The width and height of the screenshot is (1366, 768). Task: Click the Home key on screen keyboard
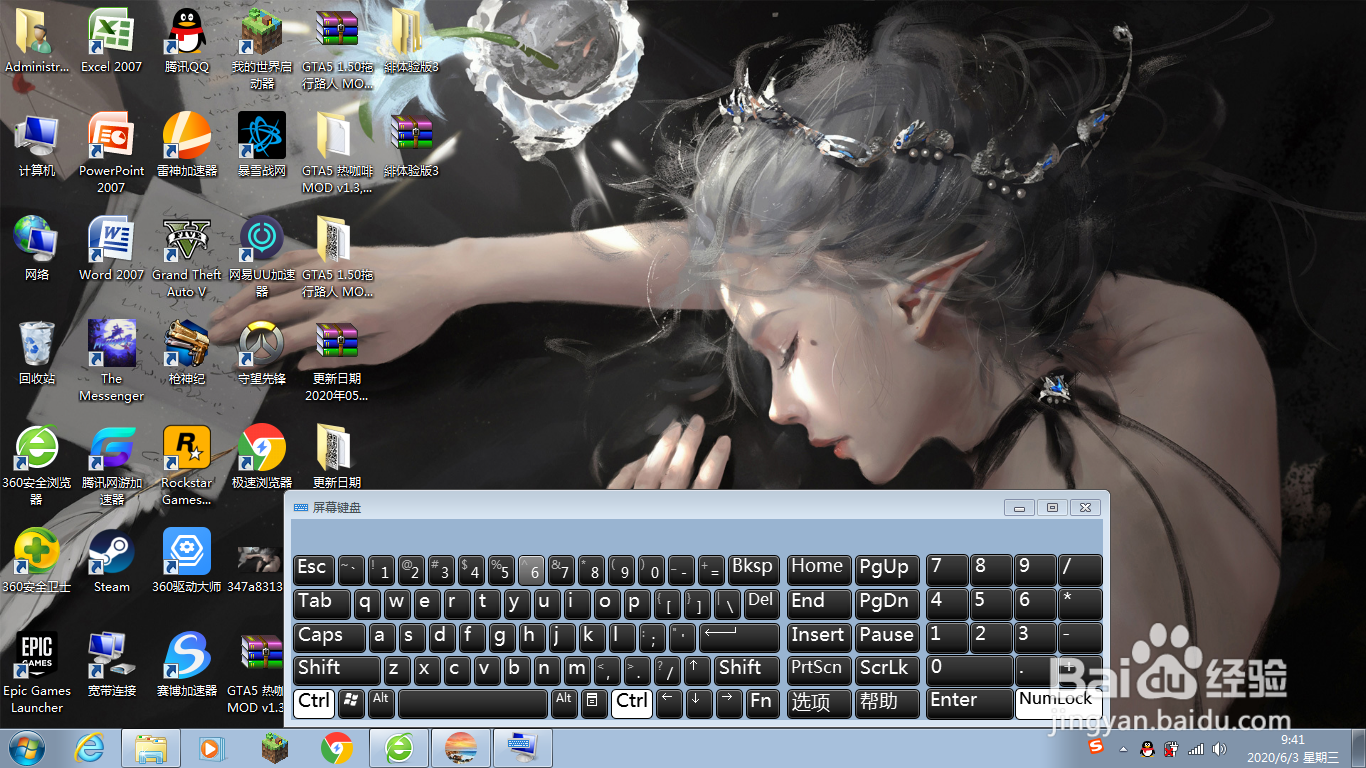(x=819, y=570)
